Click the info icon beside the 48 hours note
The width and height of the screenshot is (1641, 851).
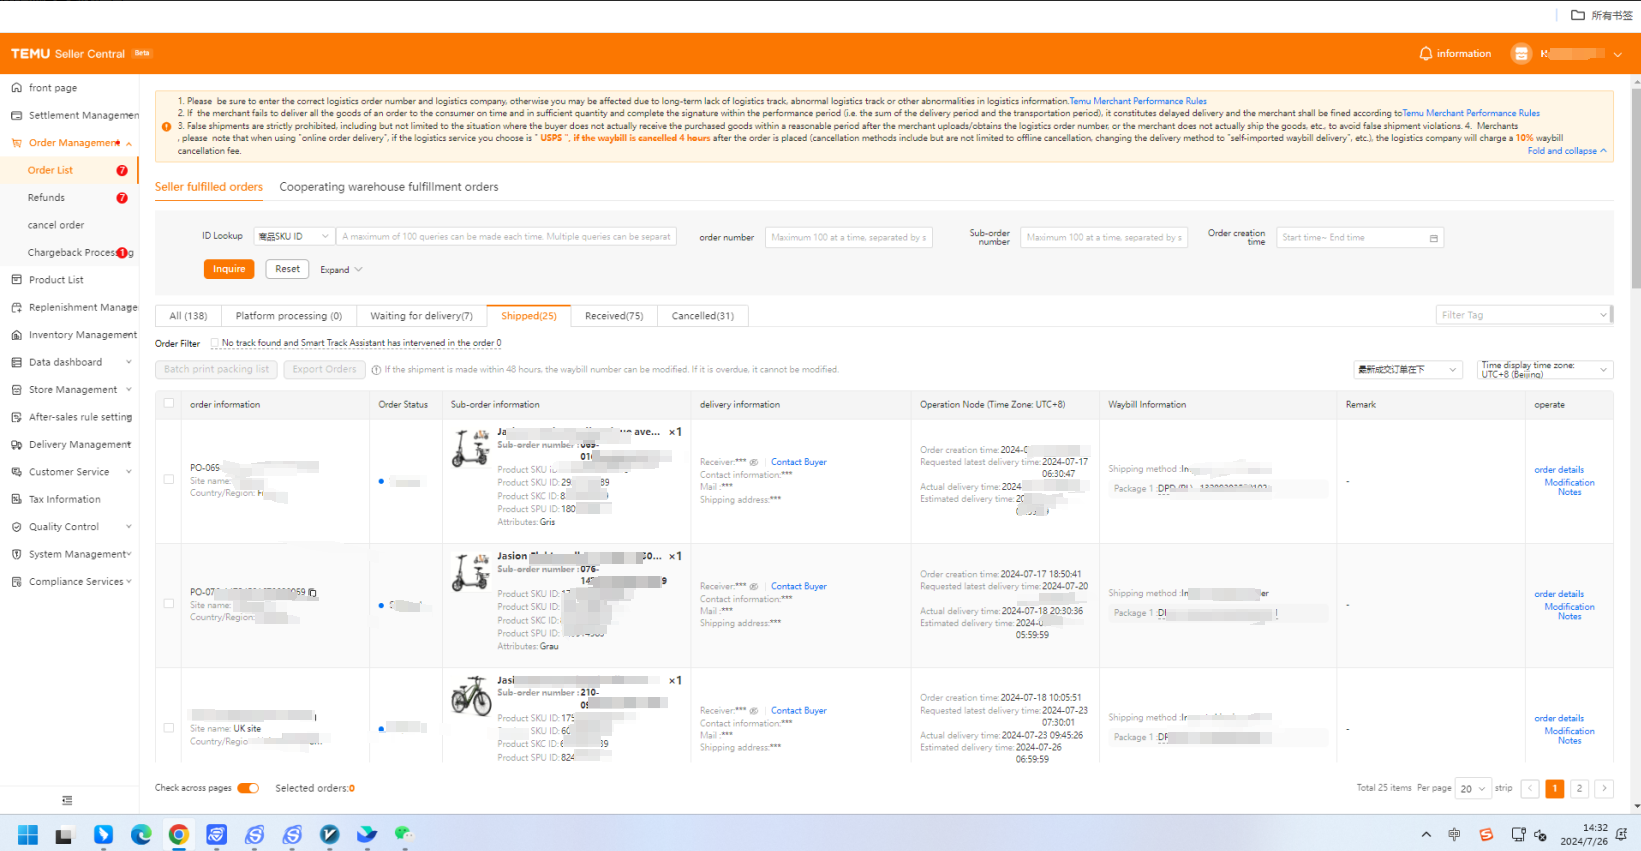pyautogui.click(x=376, y=370)
